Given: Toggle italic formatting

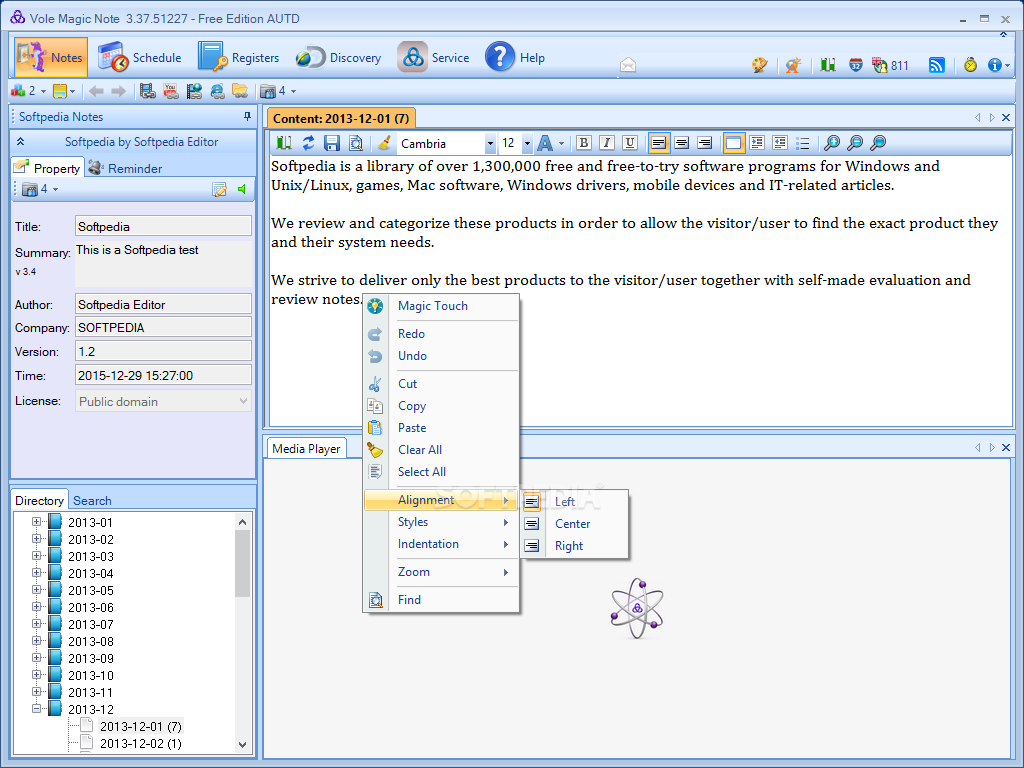Looking at the screenshot, I should [x=607, y=143].
